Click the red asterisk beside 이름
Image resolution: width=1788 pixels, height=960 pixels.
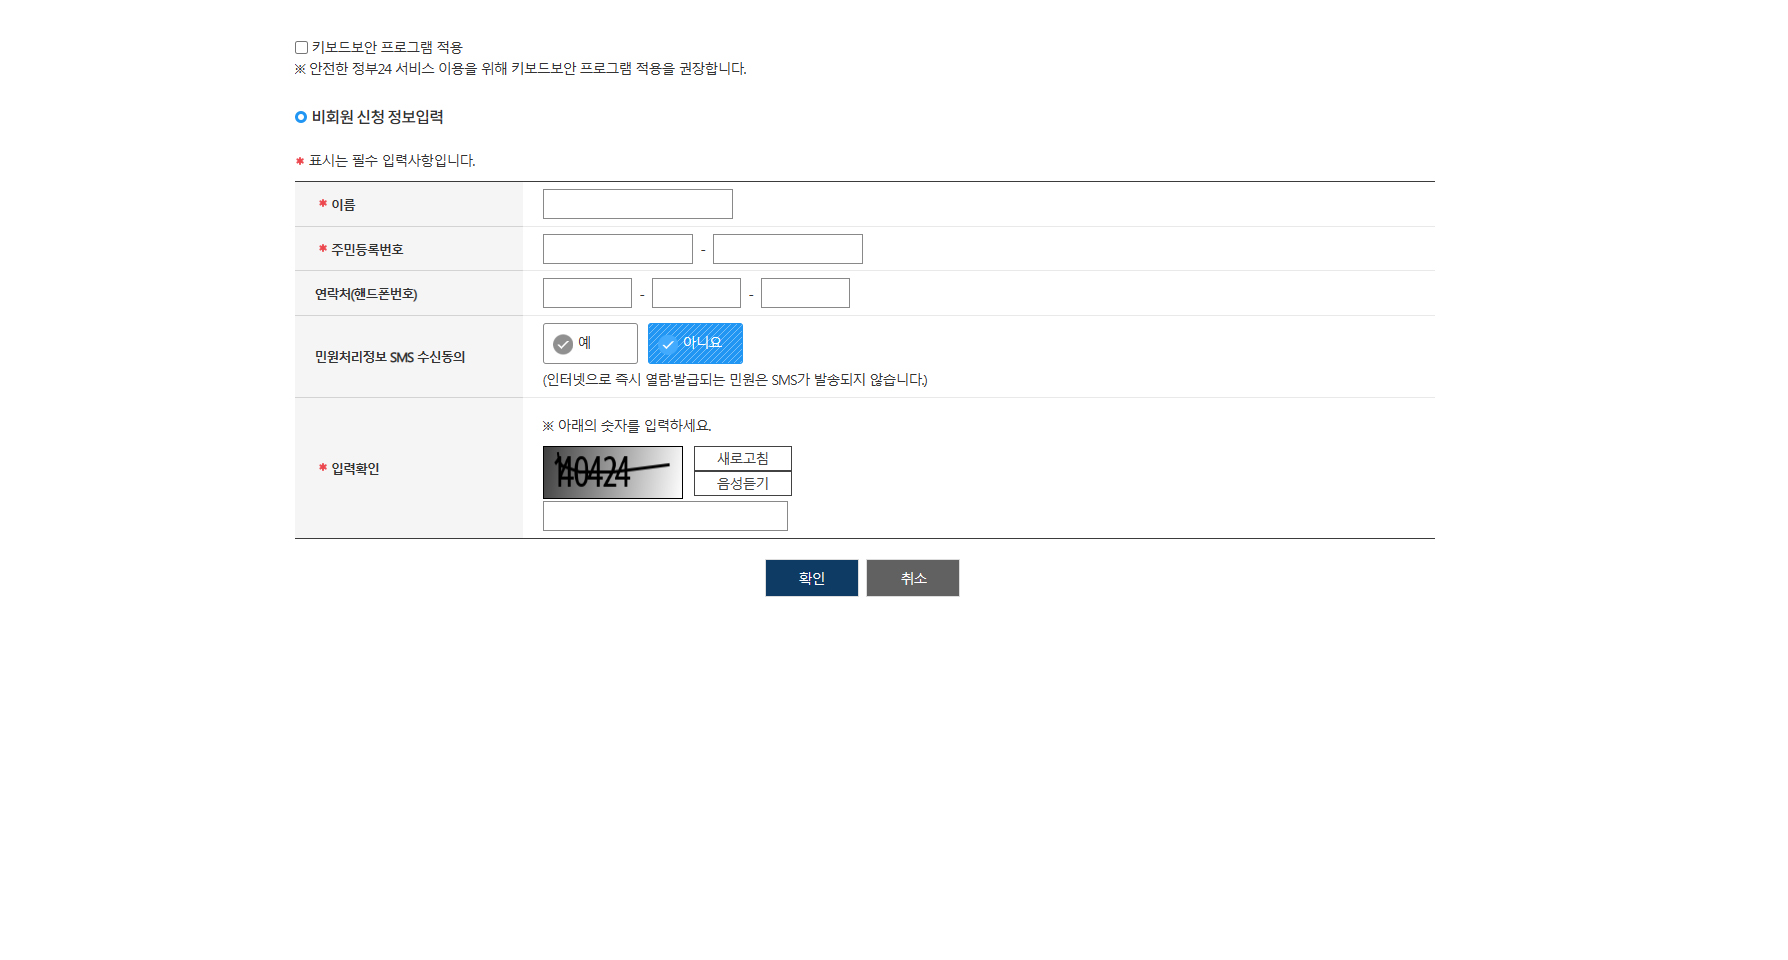pos(322,203)
